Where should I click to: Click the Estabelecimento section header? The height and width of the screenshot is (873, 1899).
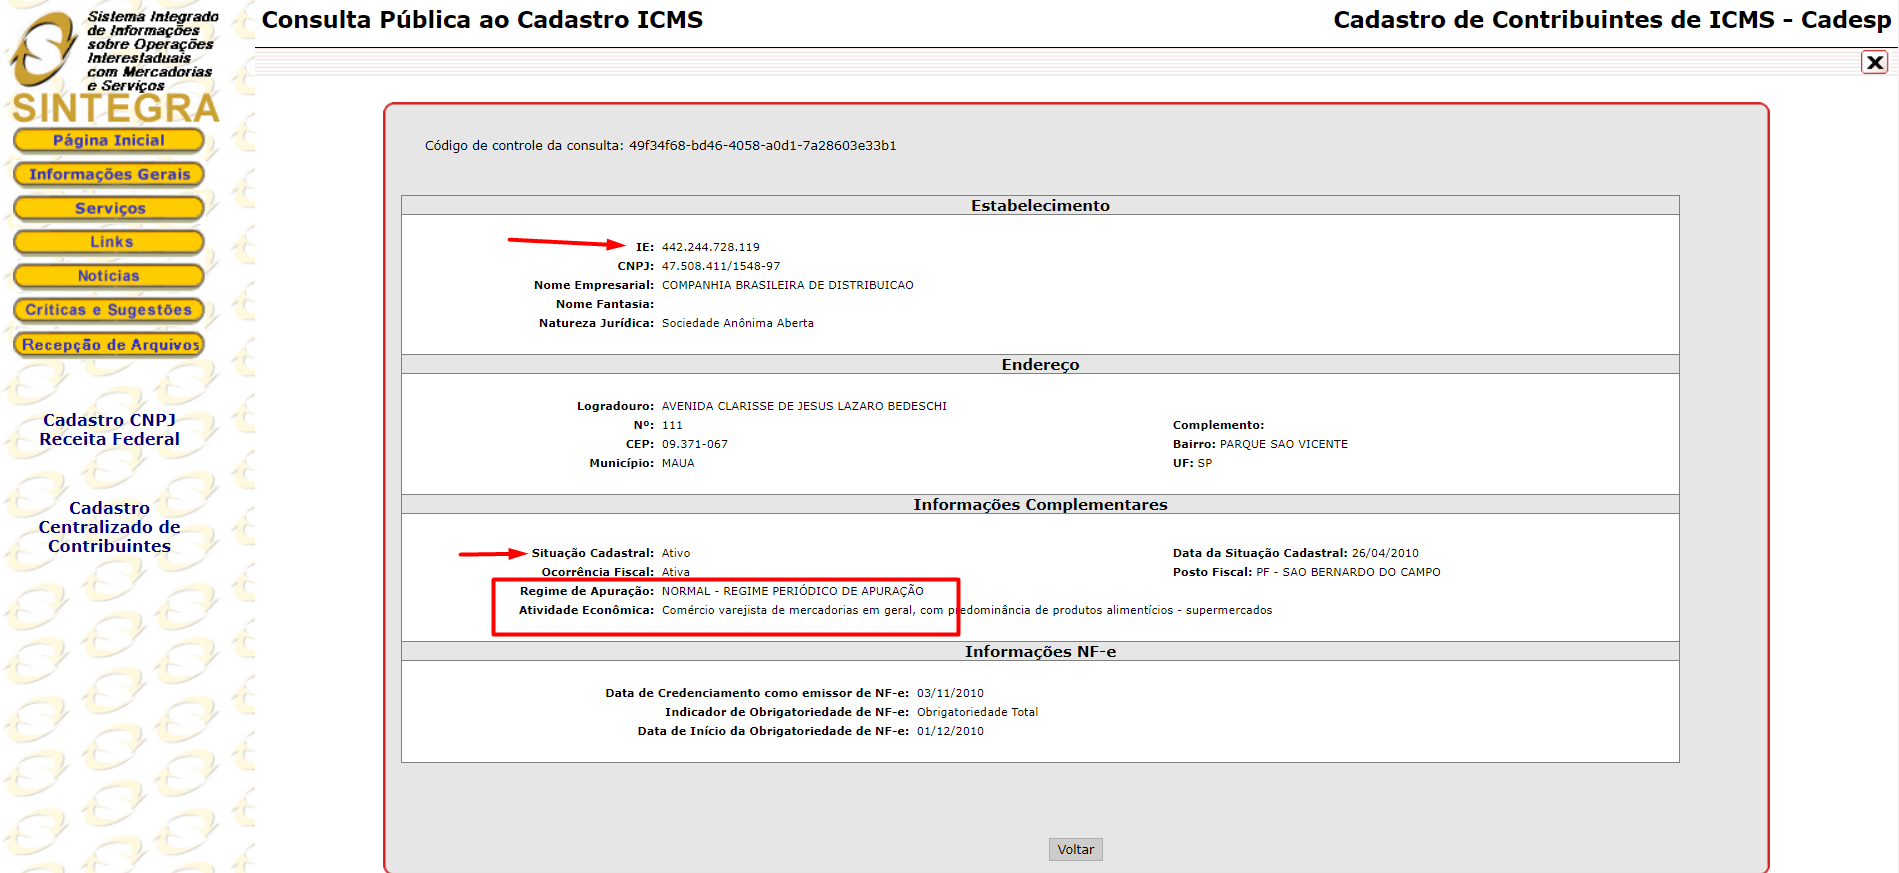click(x=1040, y=205)
